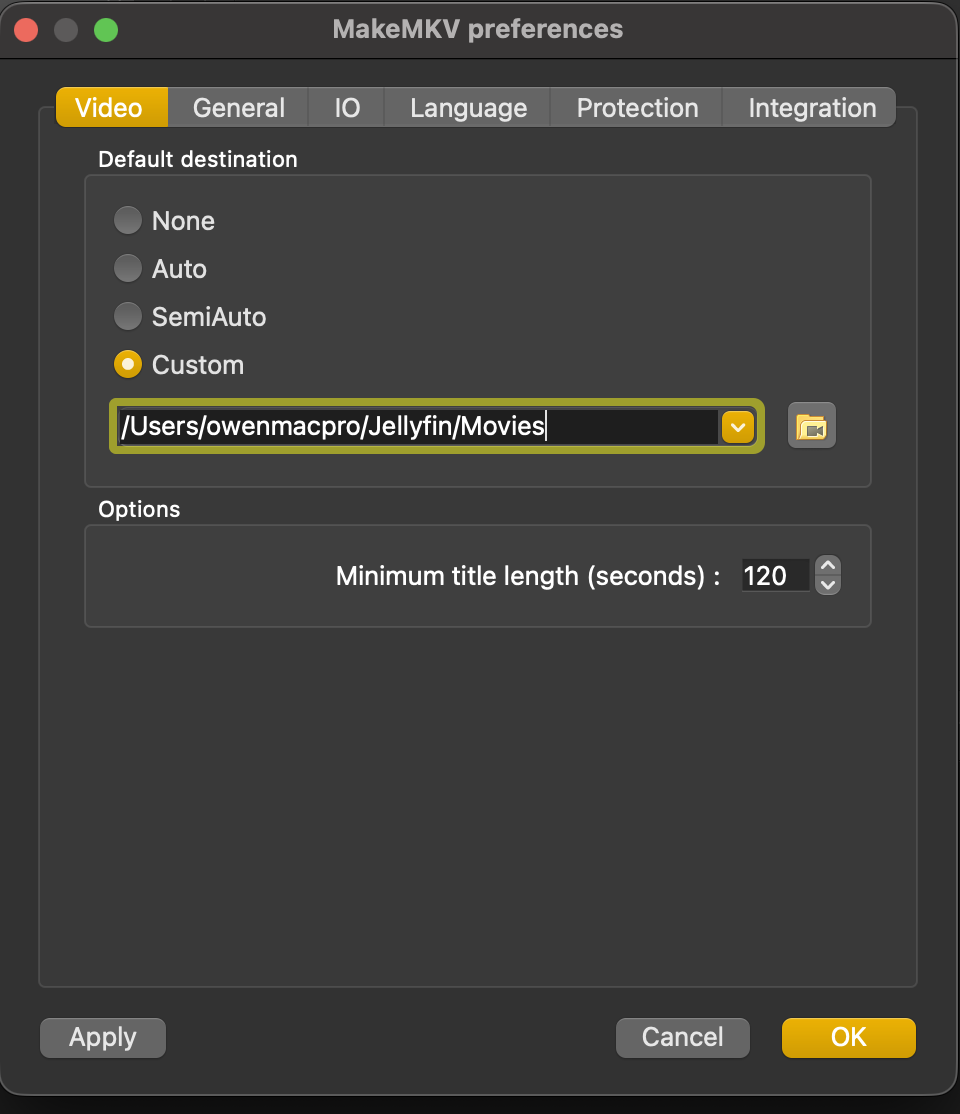Increase minimum title length with up arrow

[x=828, y=566]
